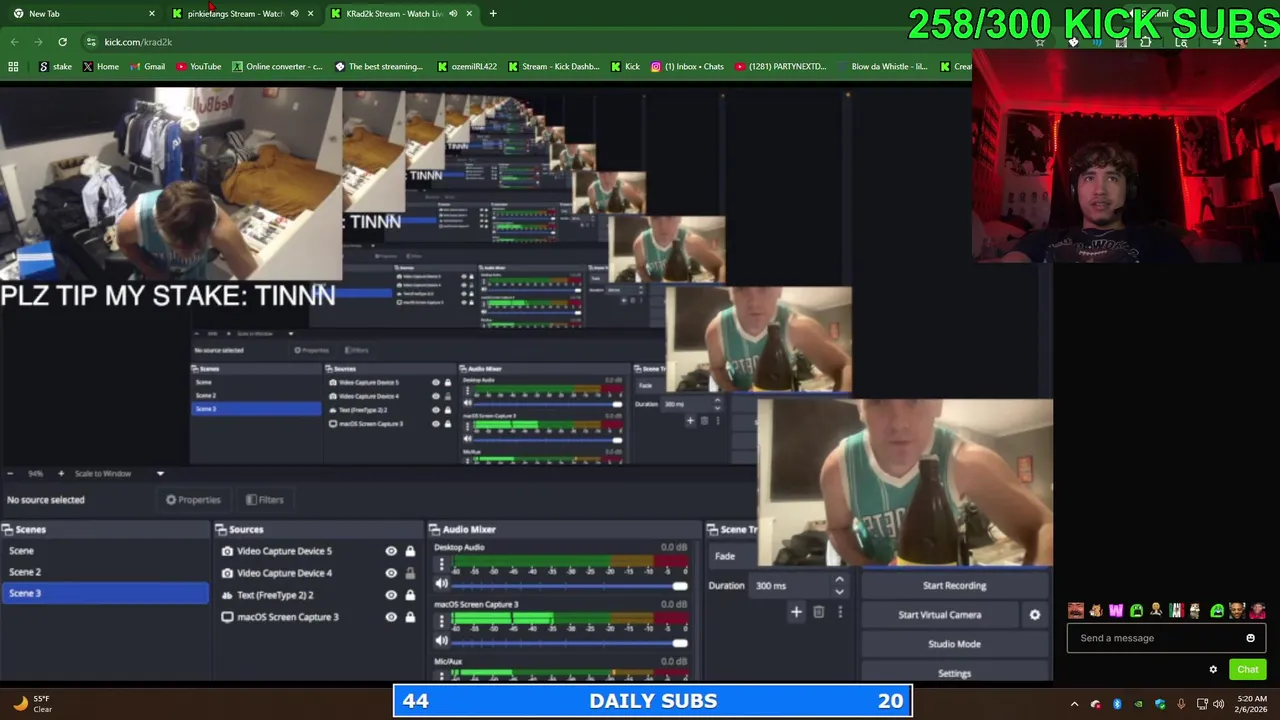Open source Properties button
The height and width of the screenshot is (720, 1280).
[193, 500]
